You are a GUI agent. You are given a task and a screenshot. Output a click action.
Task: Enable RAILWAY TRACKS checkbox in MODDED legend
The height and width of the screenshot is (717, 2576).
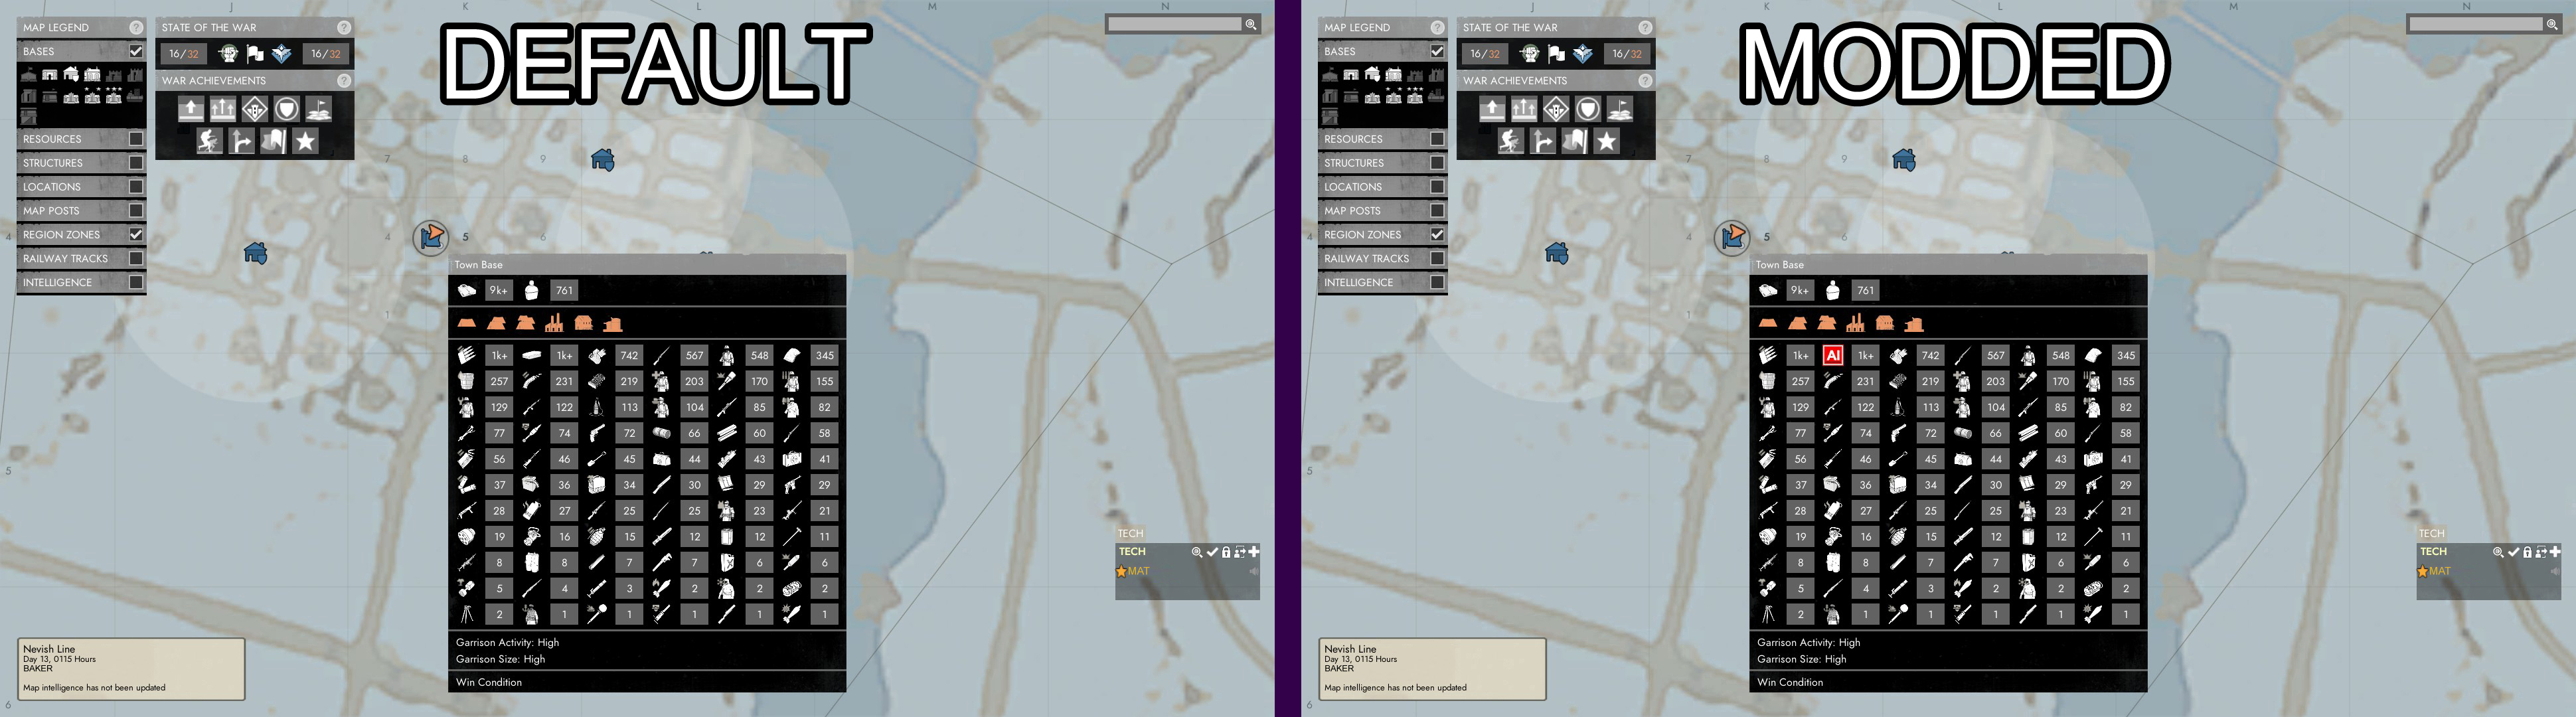(x=1437, y=258)
